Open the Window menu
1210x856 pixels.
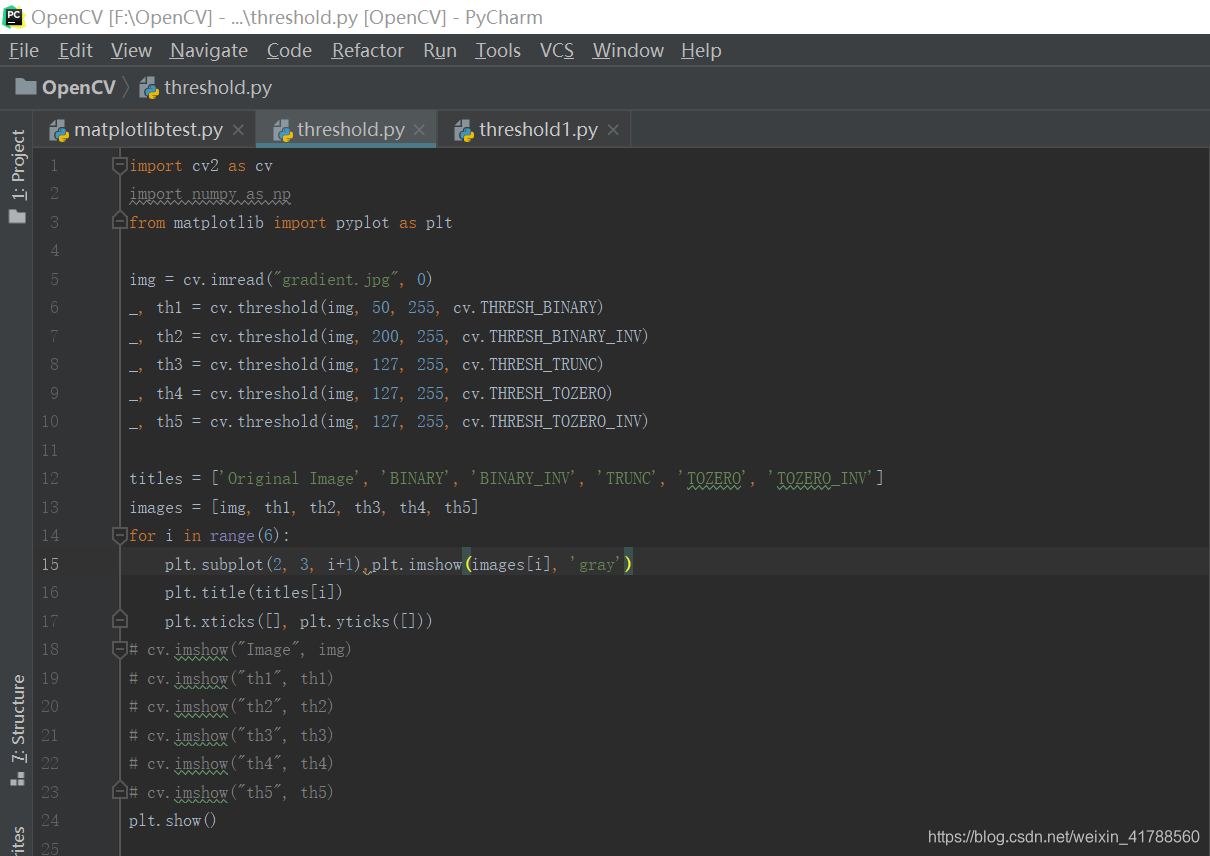pos(628,51)
